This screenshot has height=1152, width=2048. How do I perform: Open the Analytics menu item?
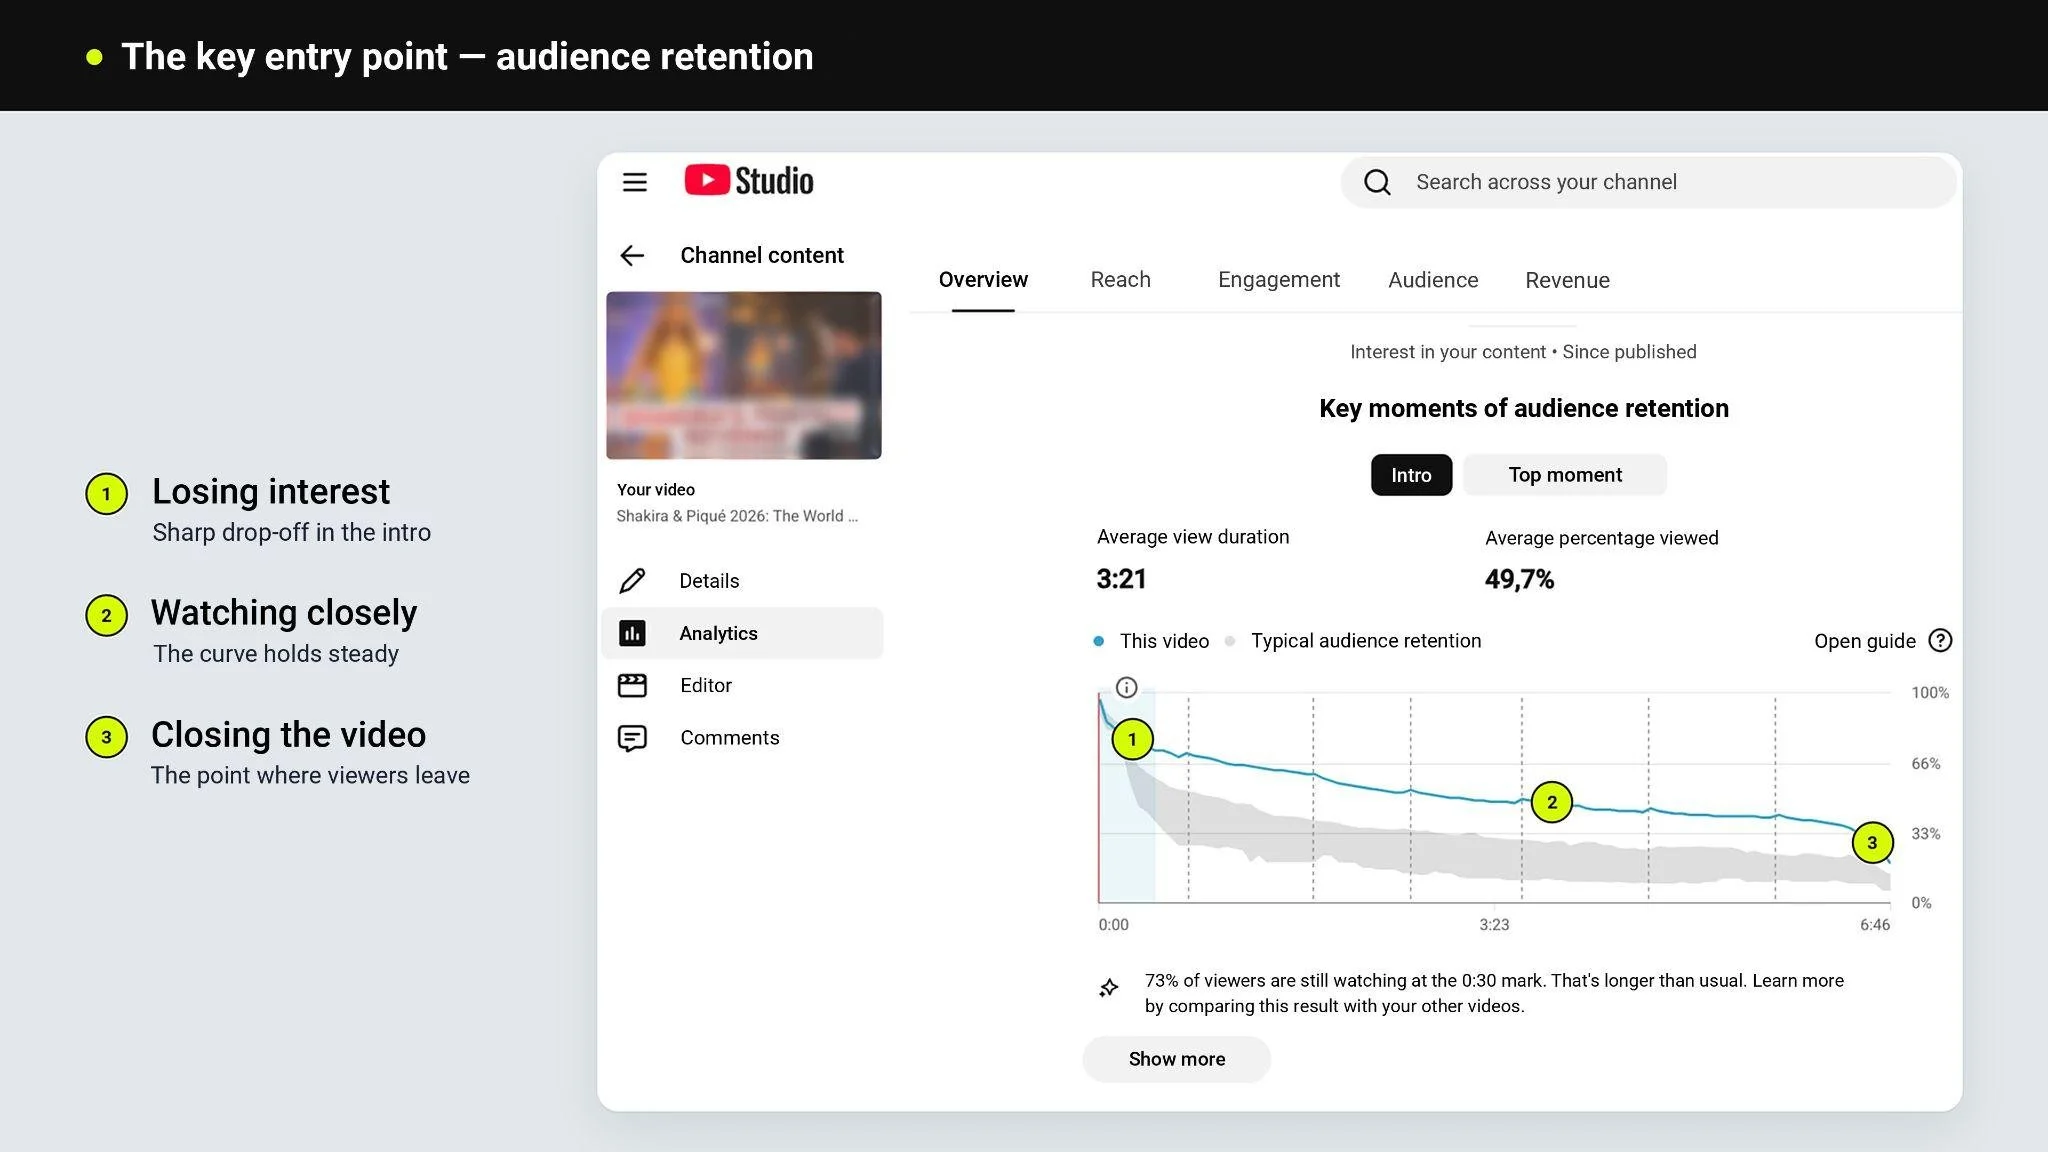coord(742,633)
